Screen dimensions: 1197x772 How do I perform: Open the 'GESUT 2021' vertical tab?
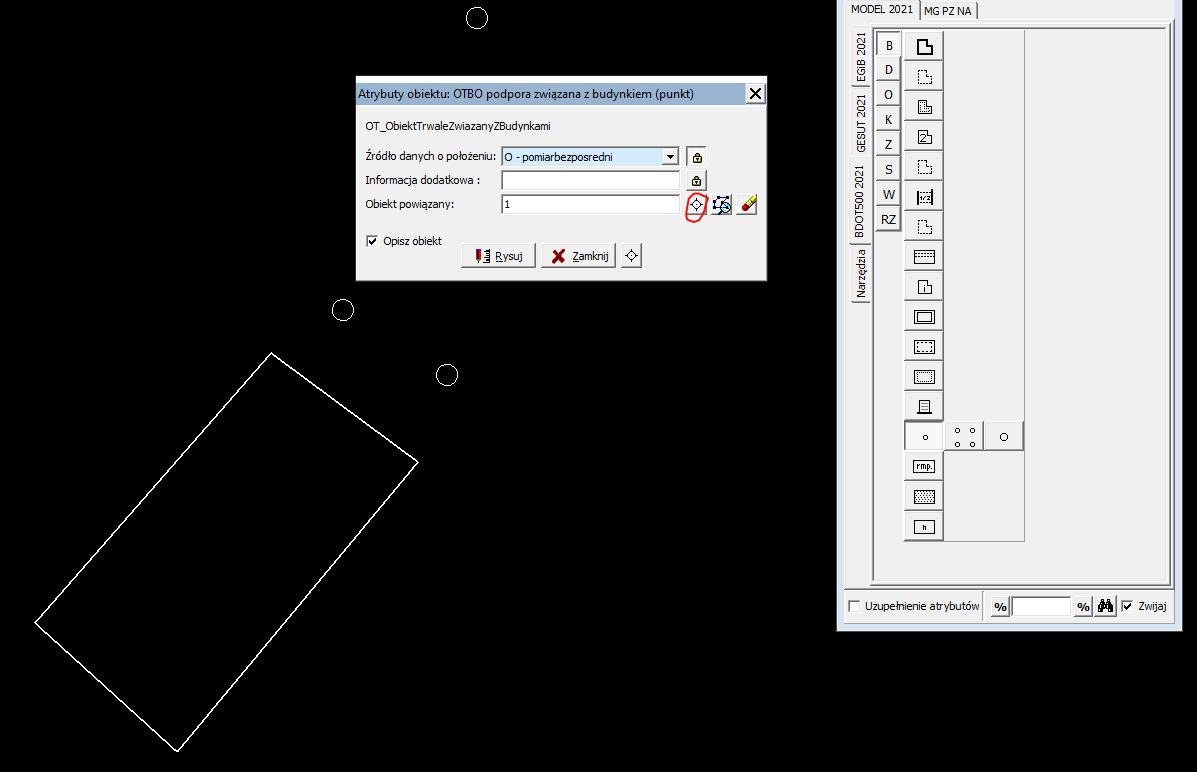[x=860, y=122]
